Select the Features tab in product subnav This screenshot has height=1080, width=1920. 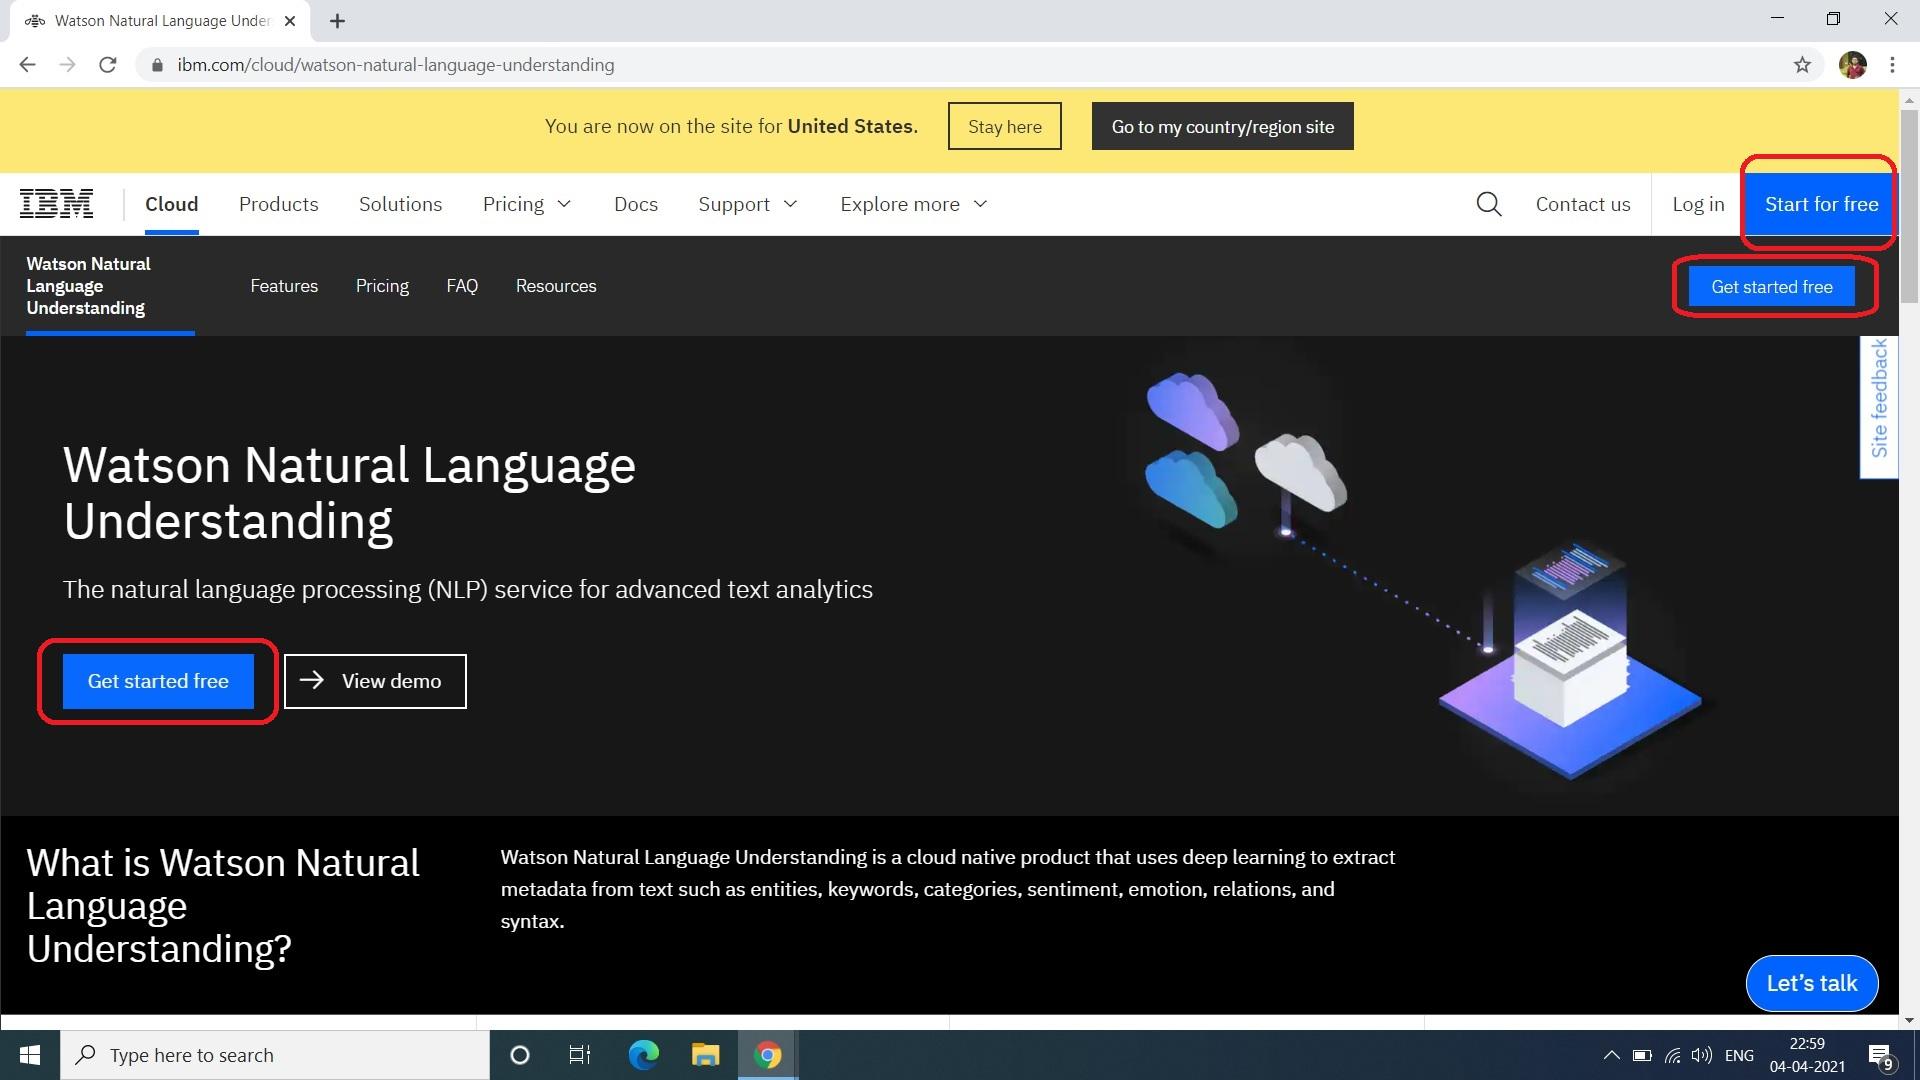(284, 286)
